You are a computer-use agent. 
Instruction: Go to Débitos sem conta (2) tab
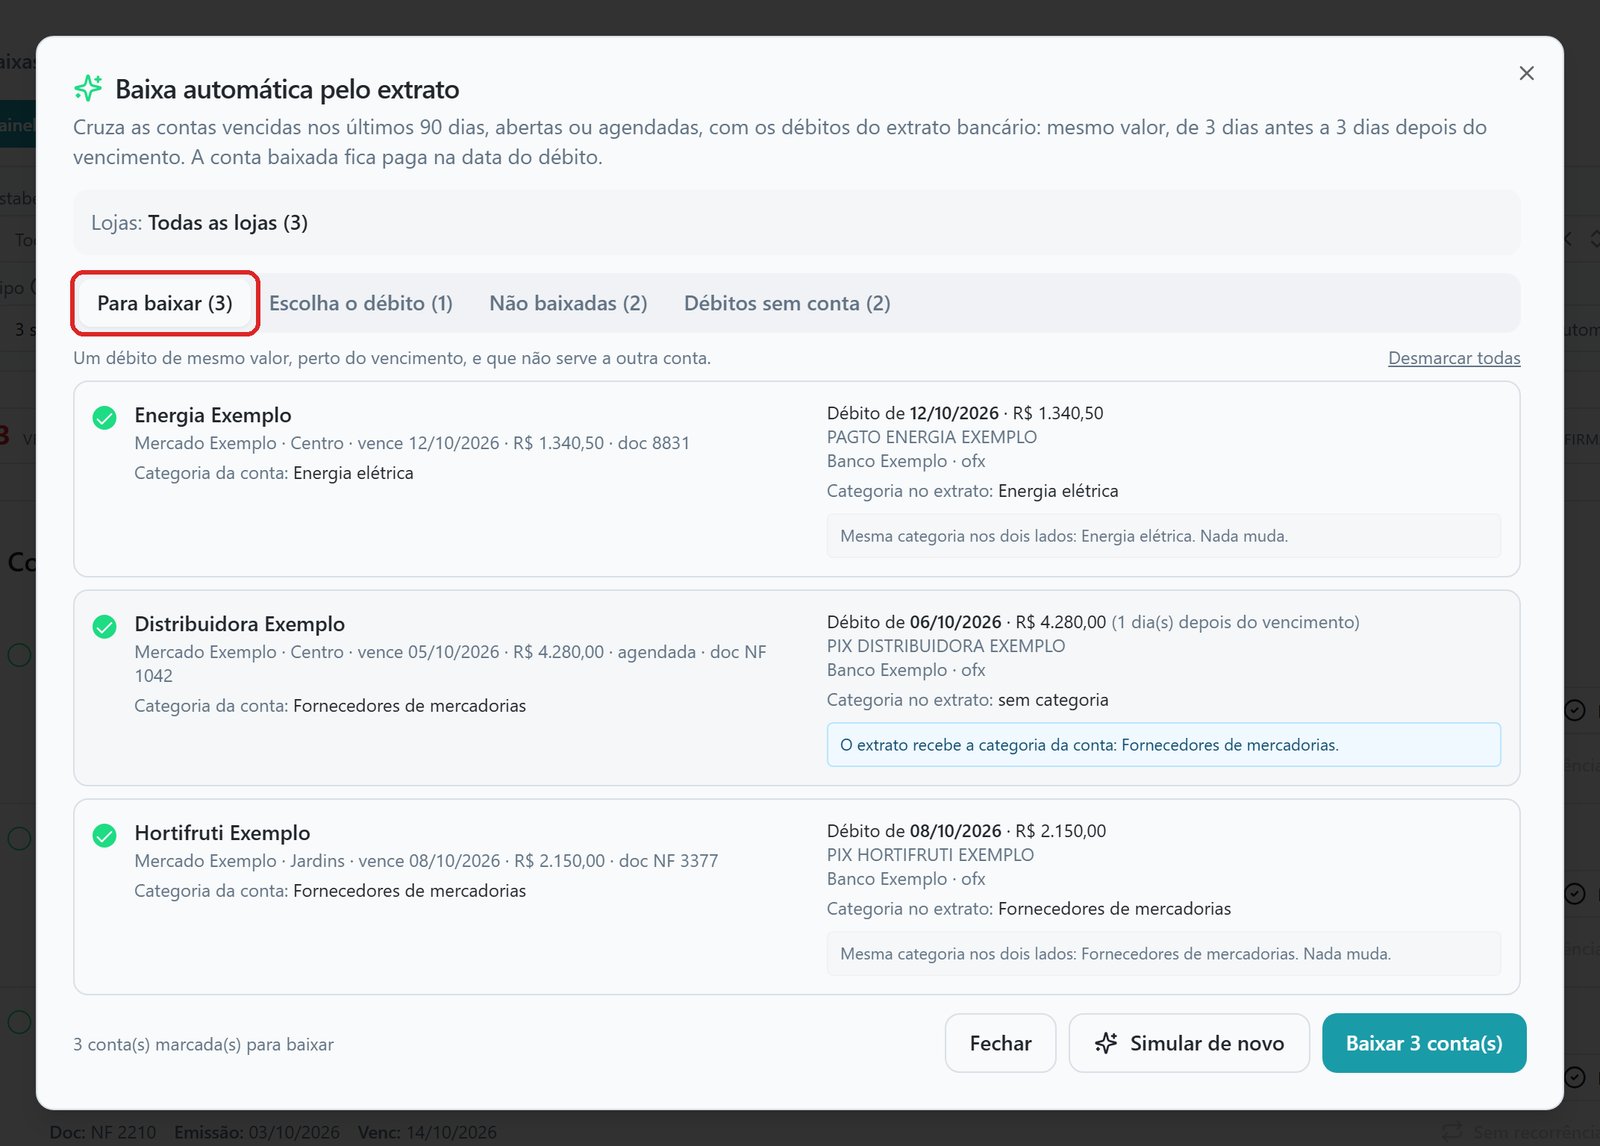pyautogui.click(x=787, y=303)
